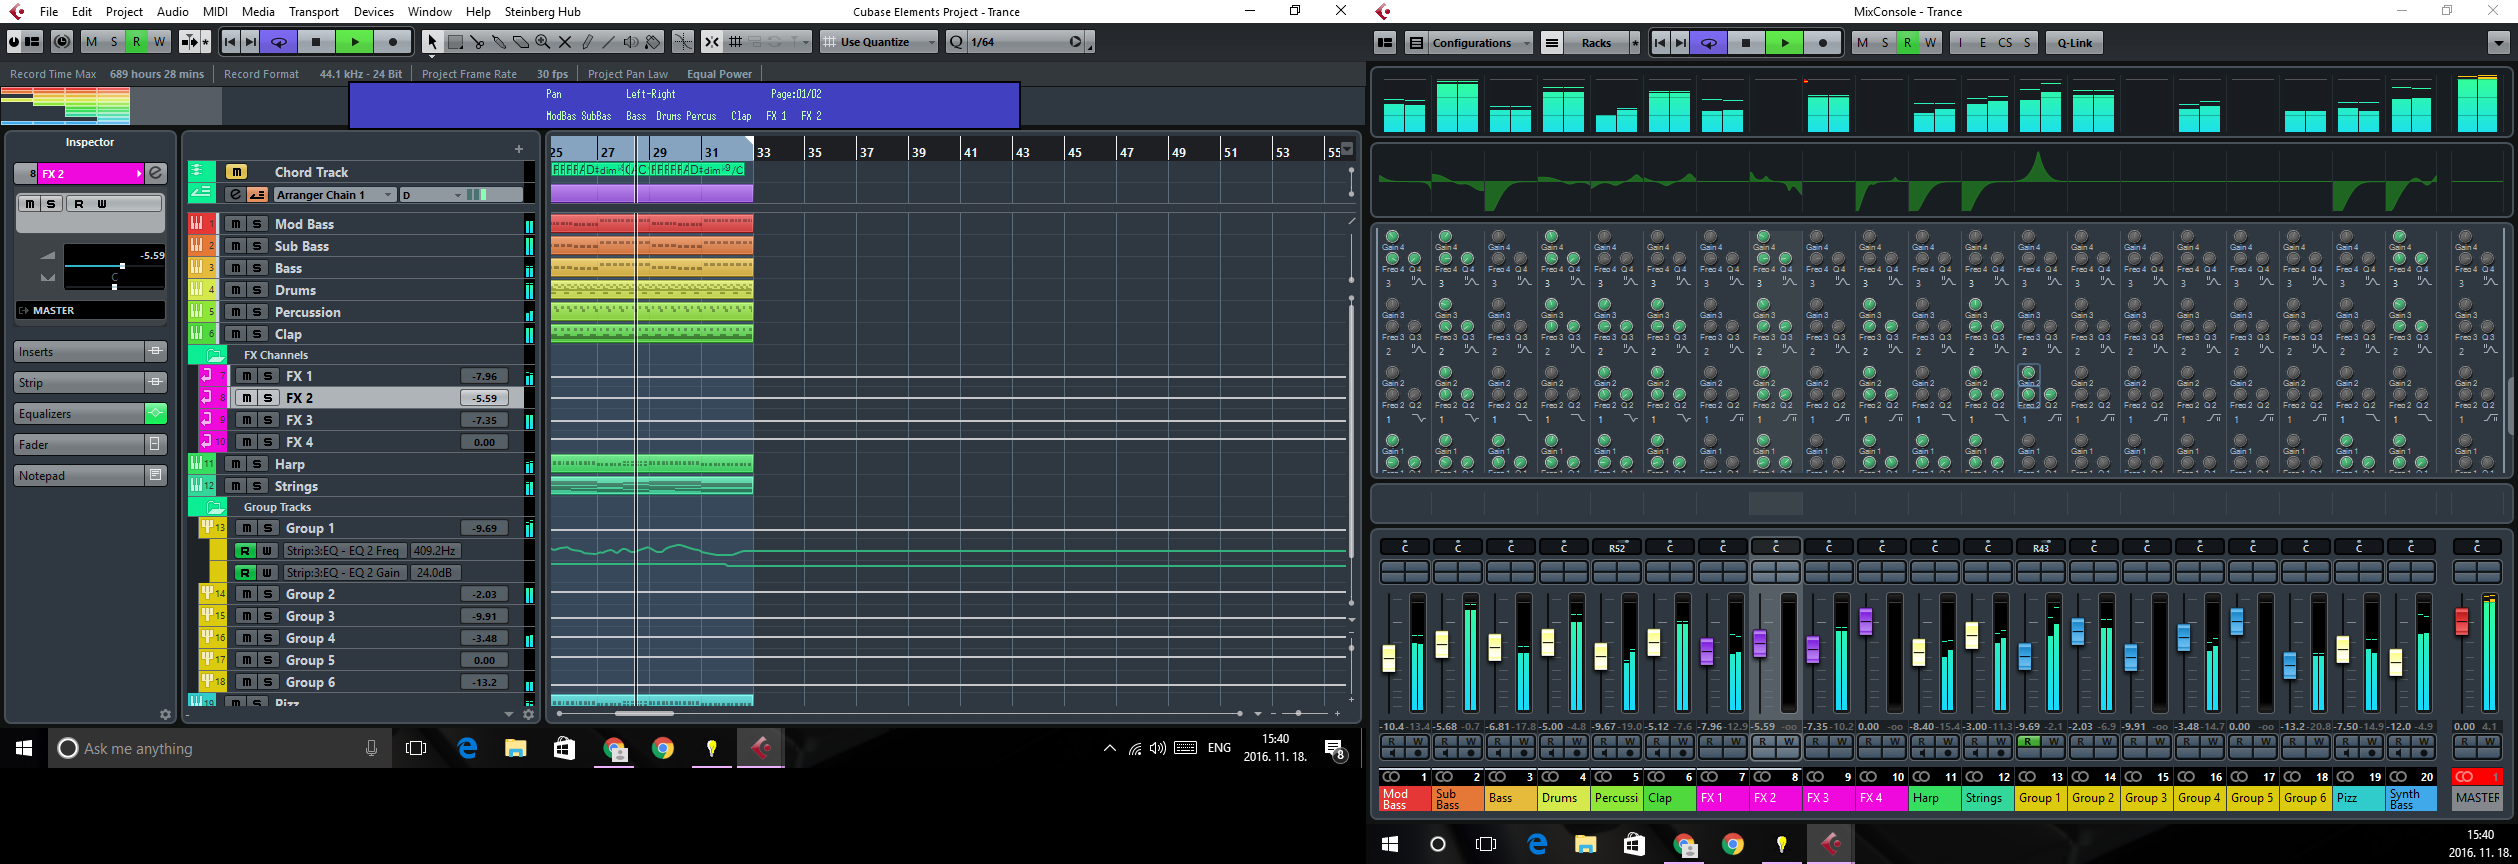The height and width of the screenshot is (864, 2518).
Task: Select the Mute X tool
Action: (565, 42)
